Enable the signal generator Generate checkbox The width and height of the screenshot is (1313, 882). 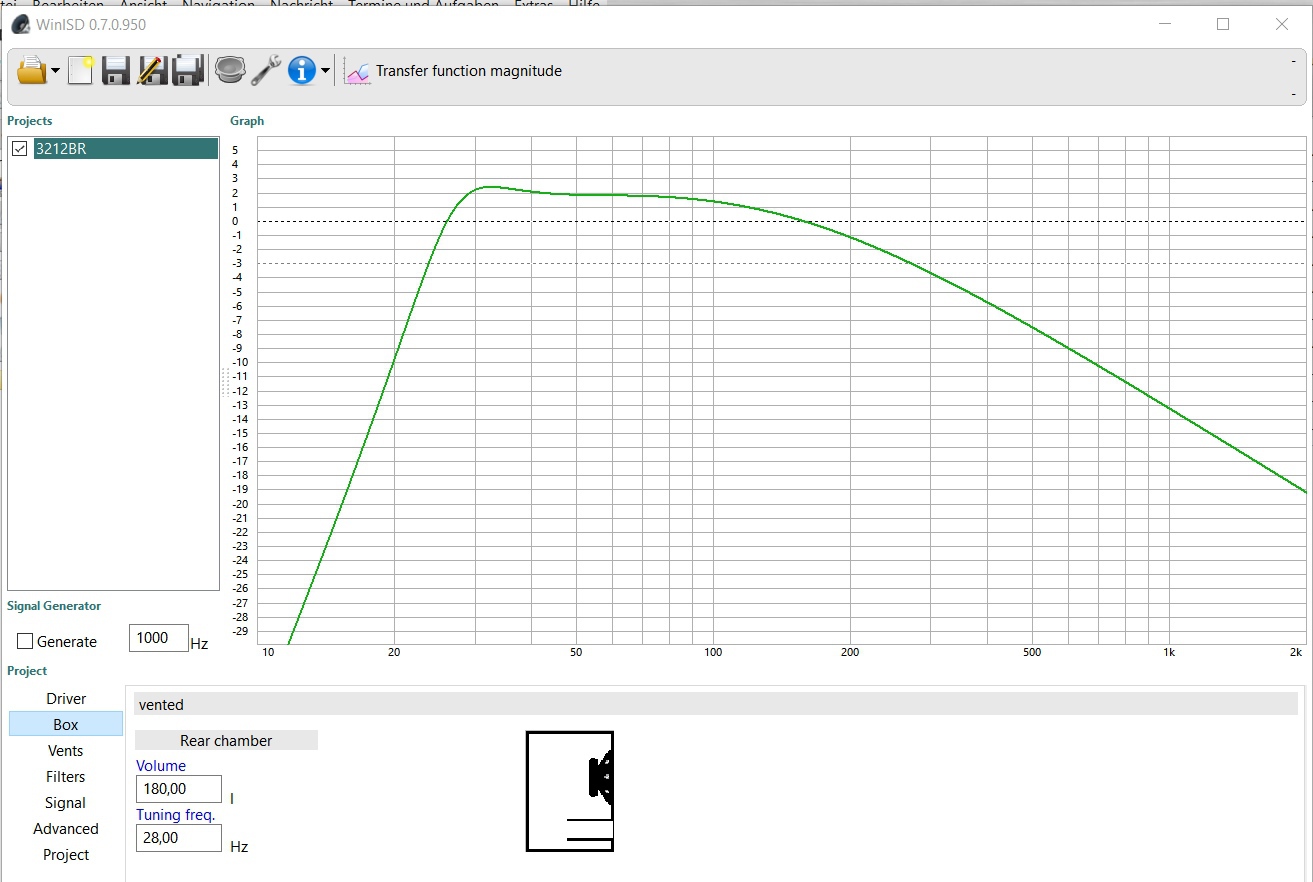click(x=25, y=642)
